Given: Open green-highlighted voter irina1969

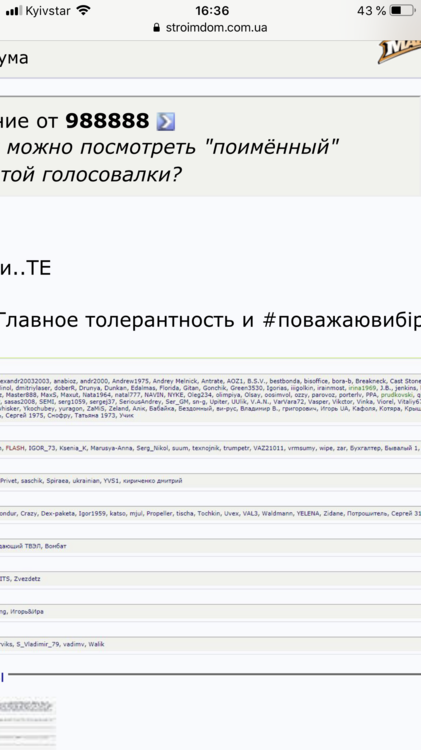Looking at the screenshot, I should coord(362,388).
